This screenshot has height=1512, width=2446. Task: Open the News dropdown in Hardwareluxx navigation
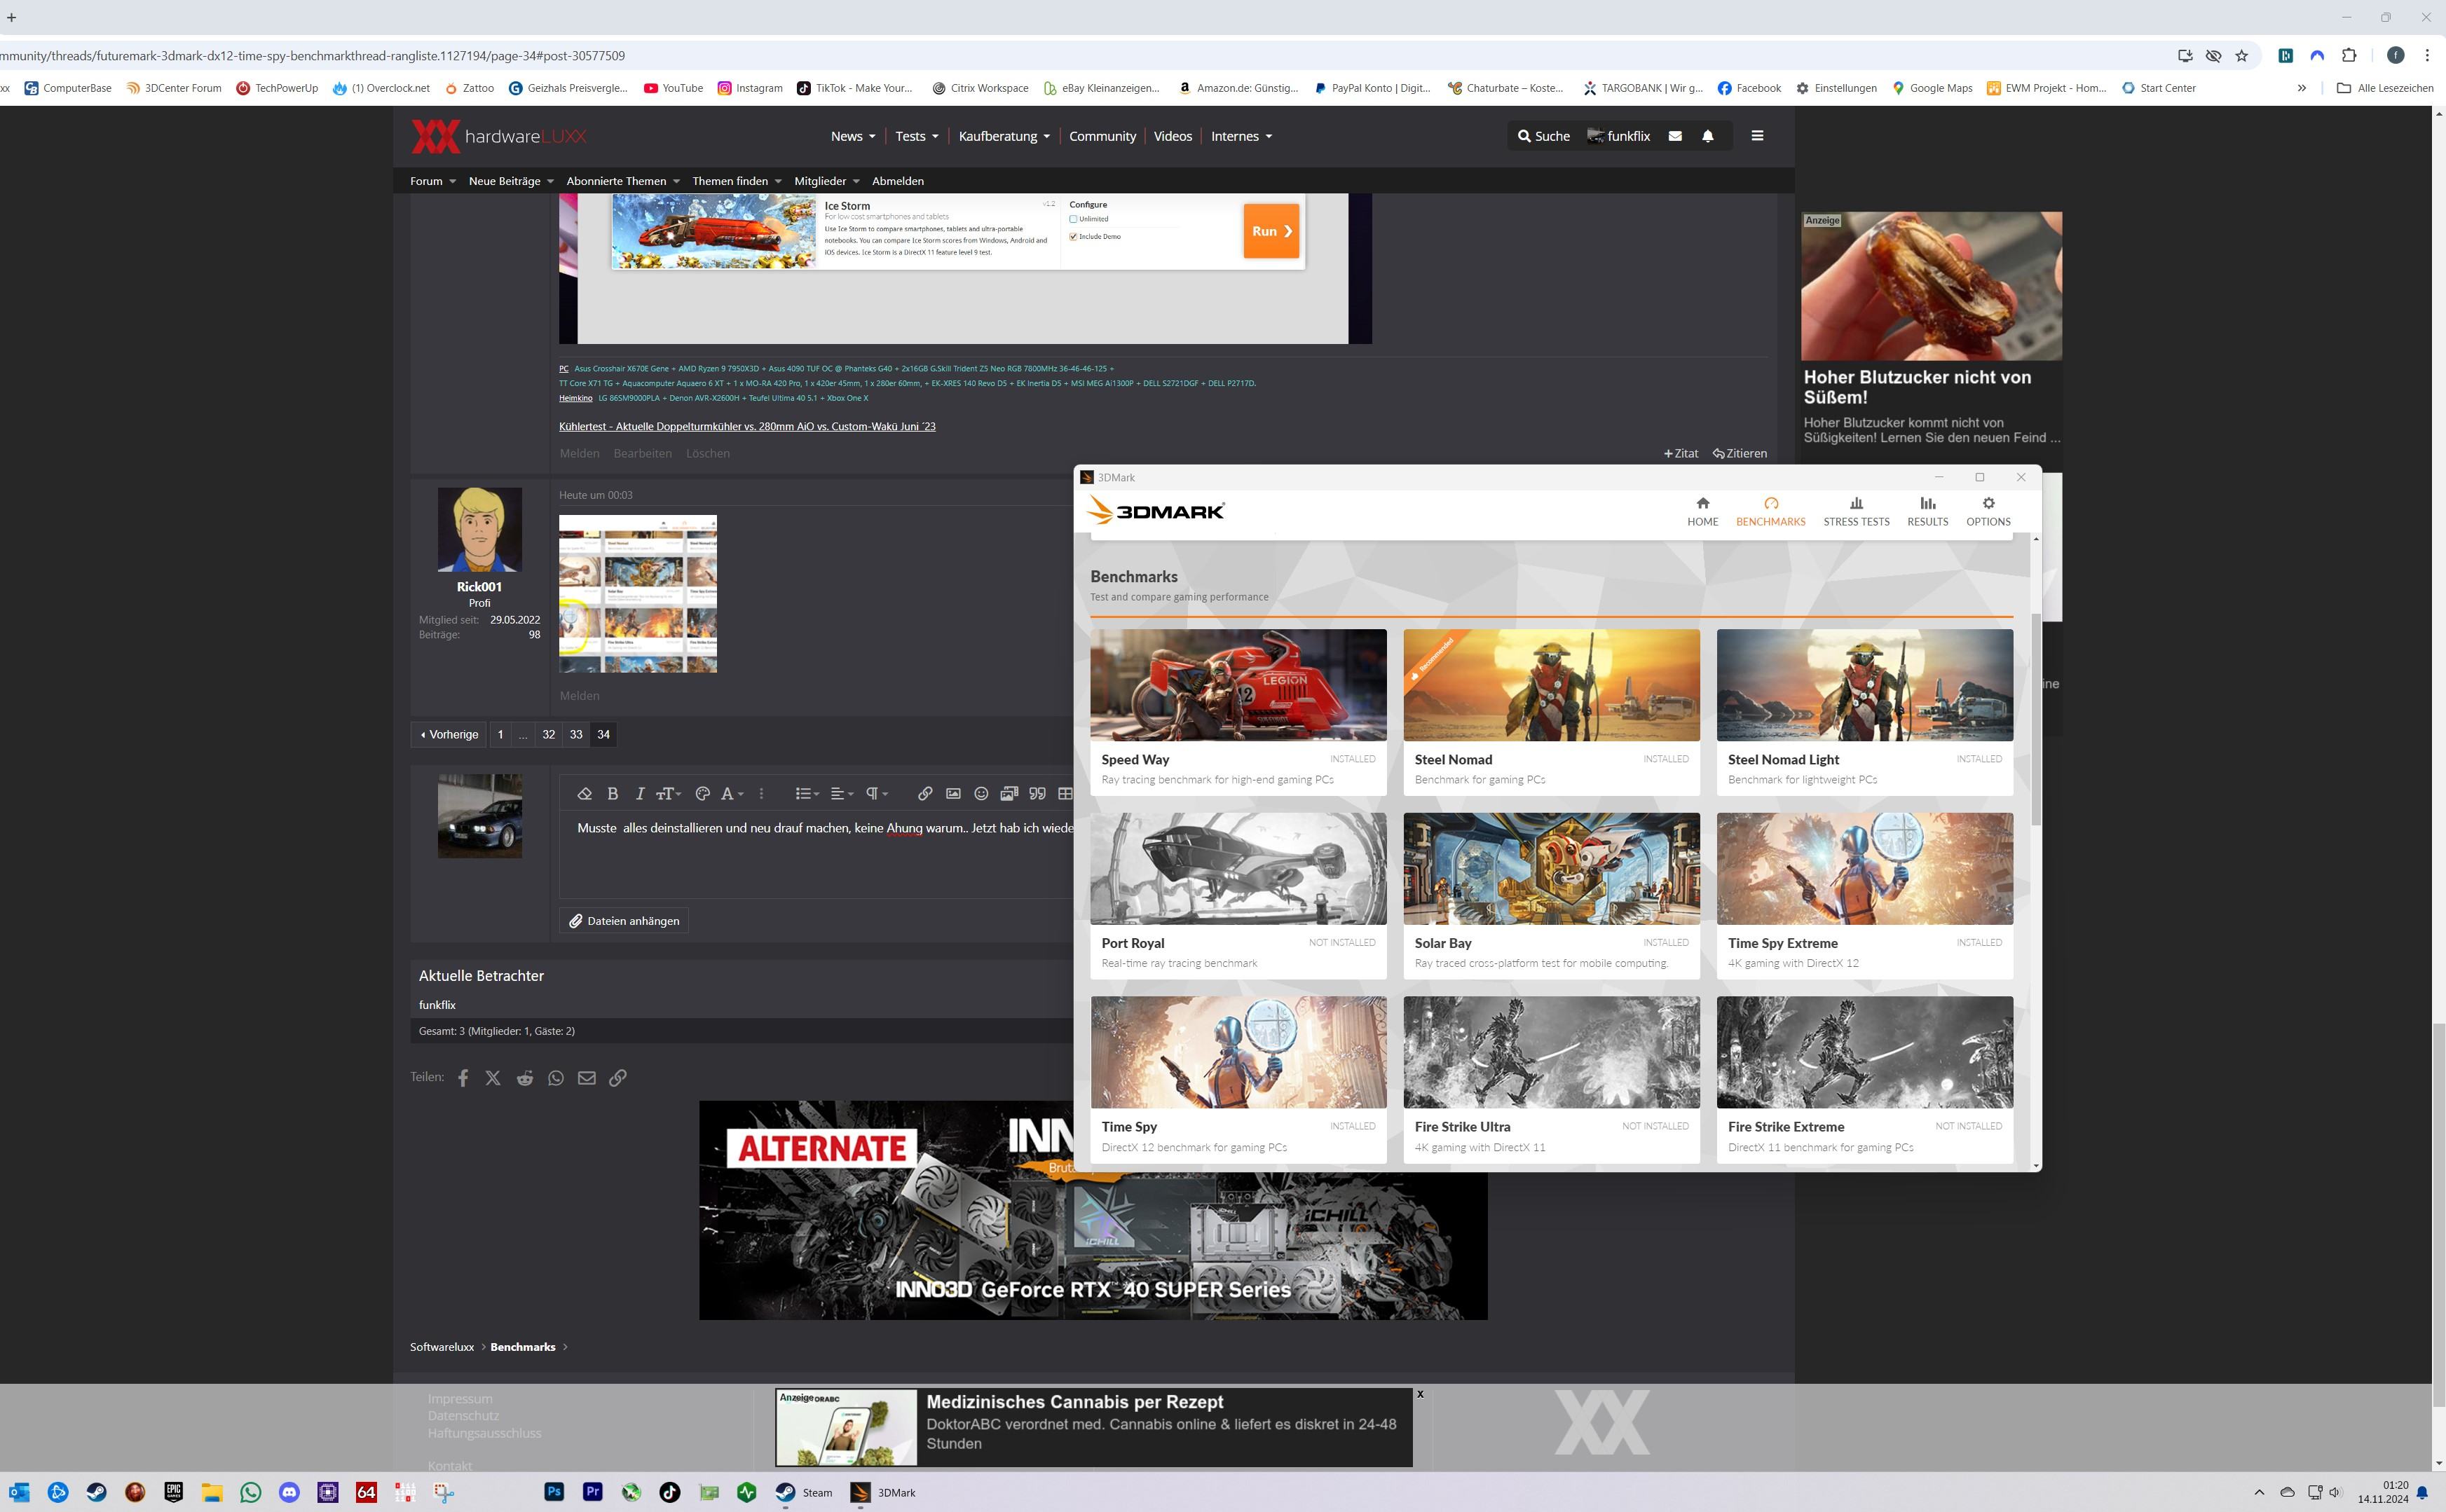click(x=852, y=136)
